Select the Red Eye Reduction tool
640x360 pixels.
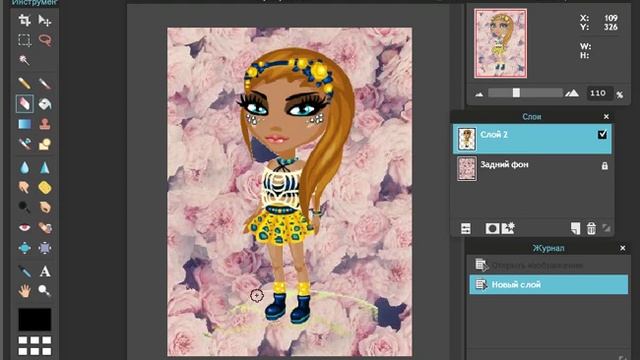coord(24,227)
